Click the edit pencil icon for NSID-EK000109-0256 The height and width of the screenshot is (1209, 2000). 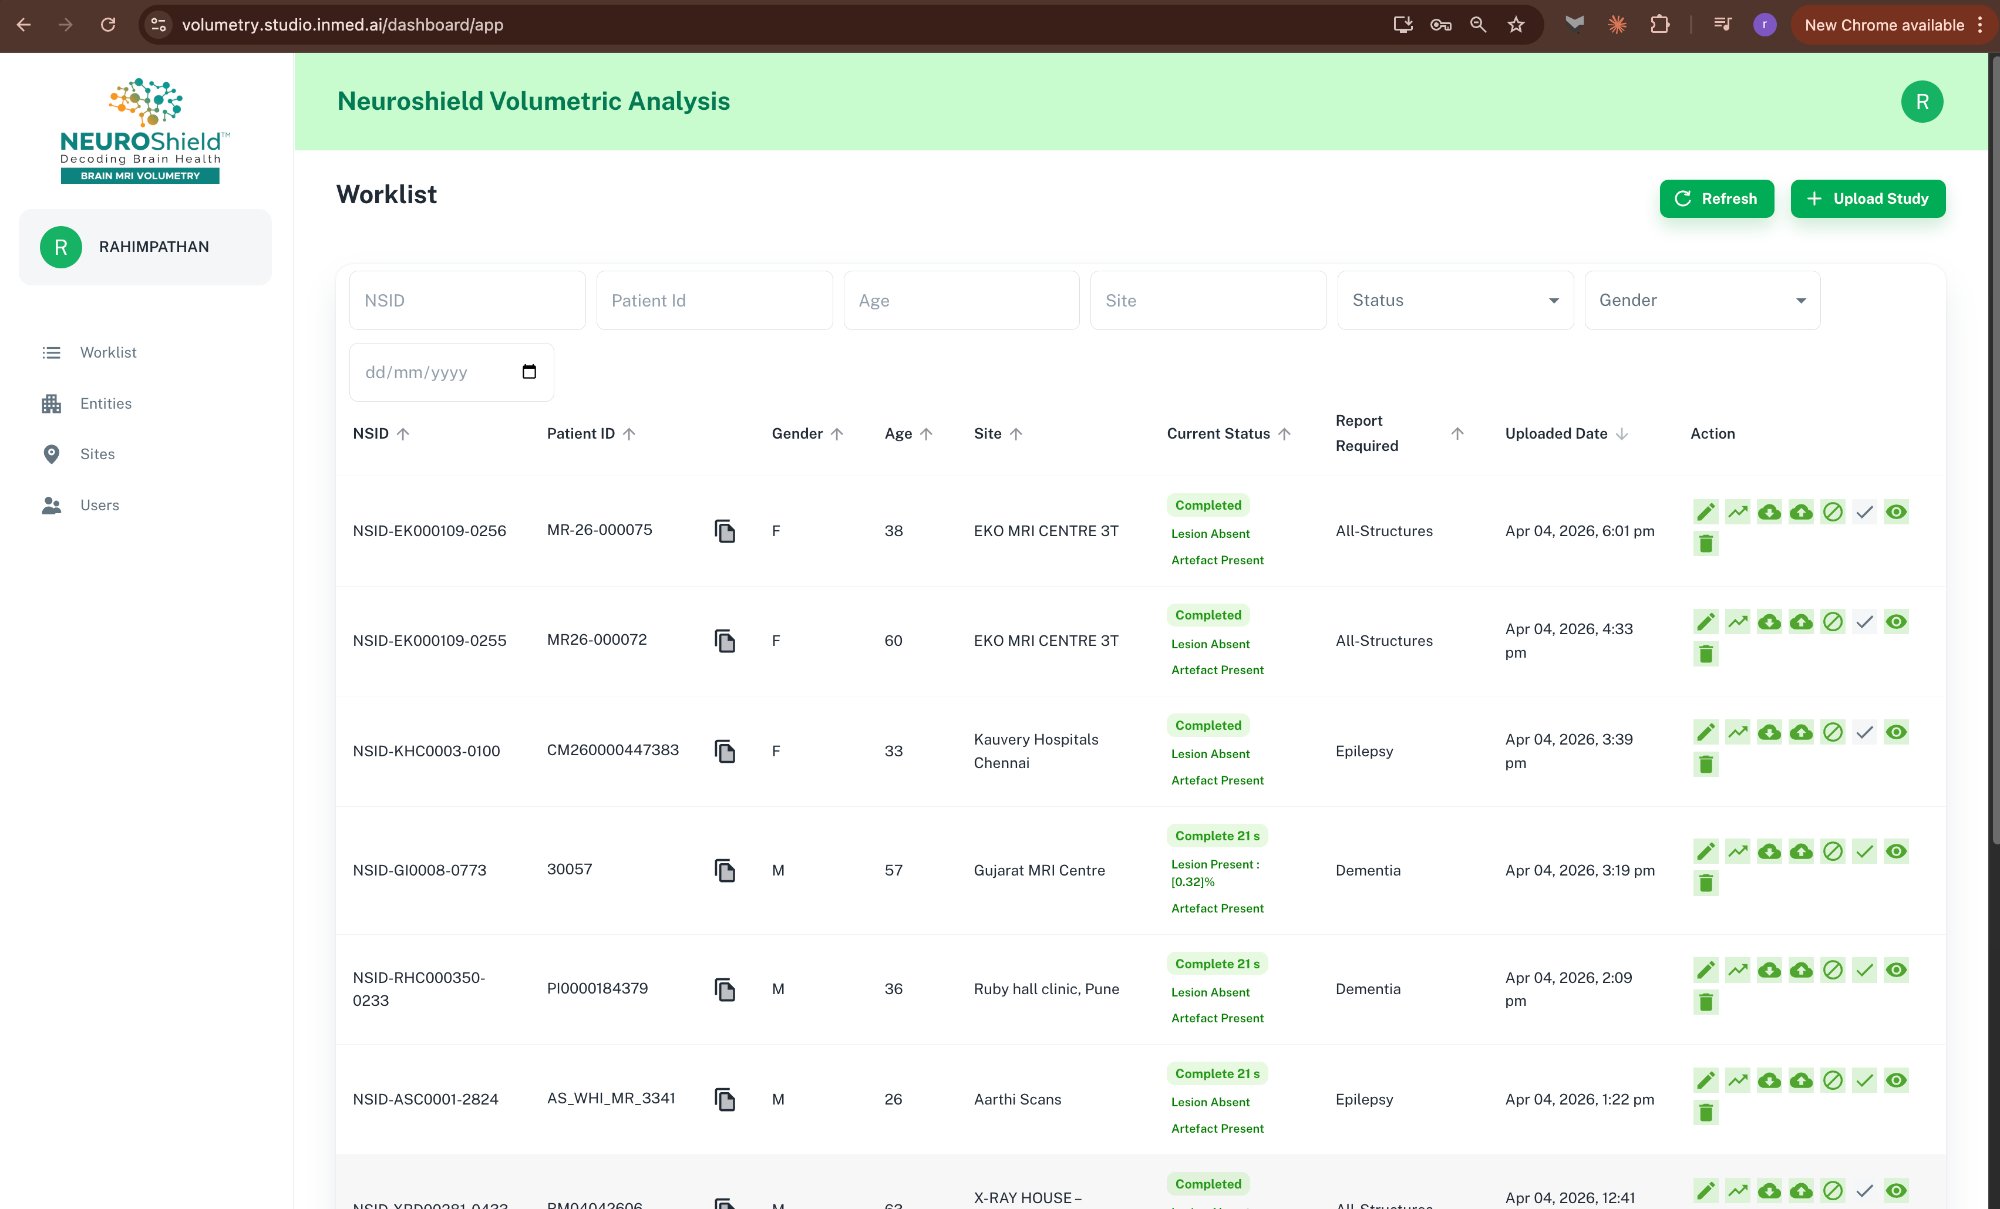click(x=1706, y=511)
